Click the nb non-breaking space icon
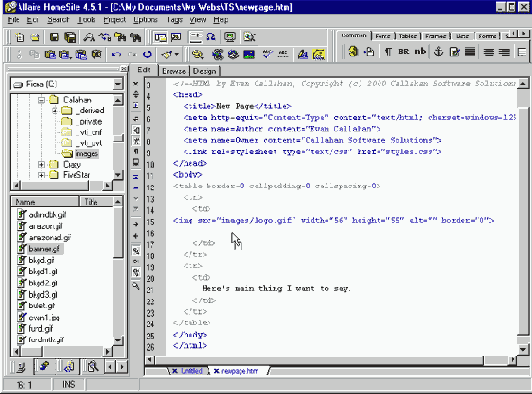This screenshot has width=532, height=394. [420, 52]
